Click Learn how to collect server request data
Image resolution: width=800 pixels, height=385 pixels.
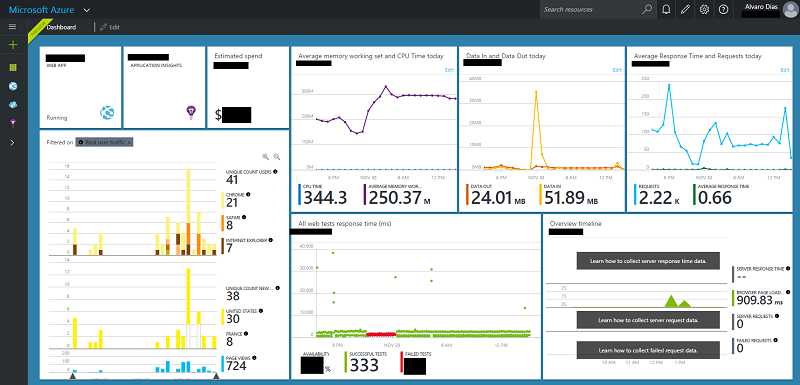point(648,320)
